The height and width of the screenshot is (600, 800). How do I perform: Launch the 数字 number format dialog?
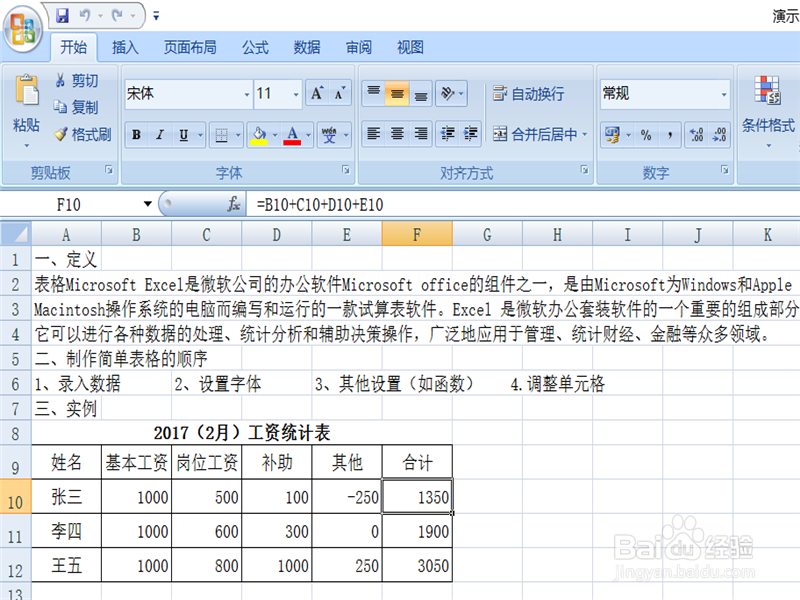724,169
